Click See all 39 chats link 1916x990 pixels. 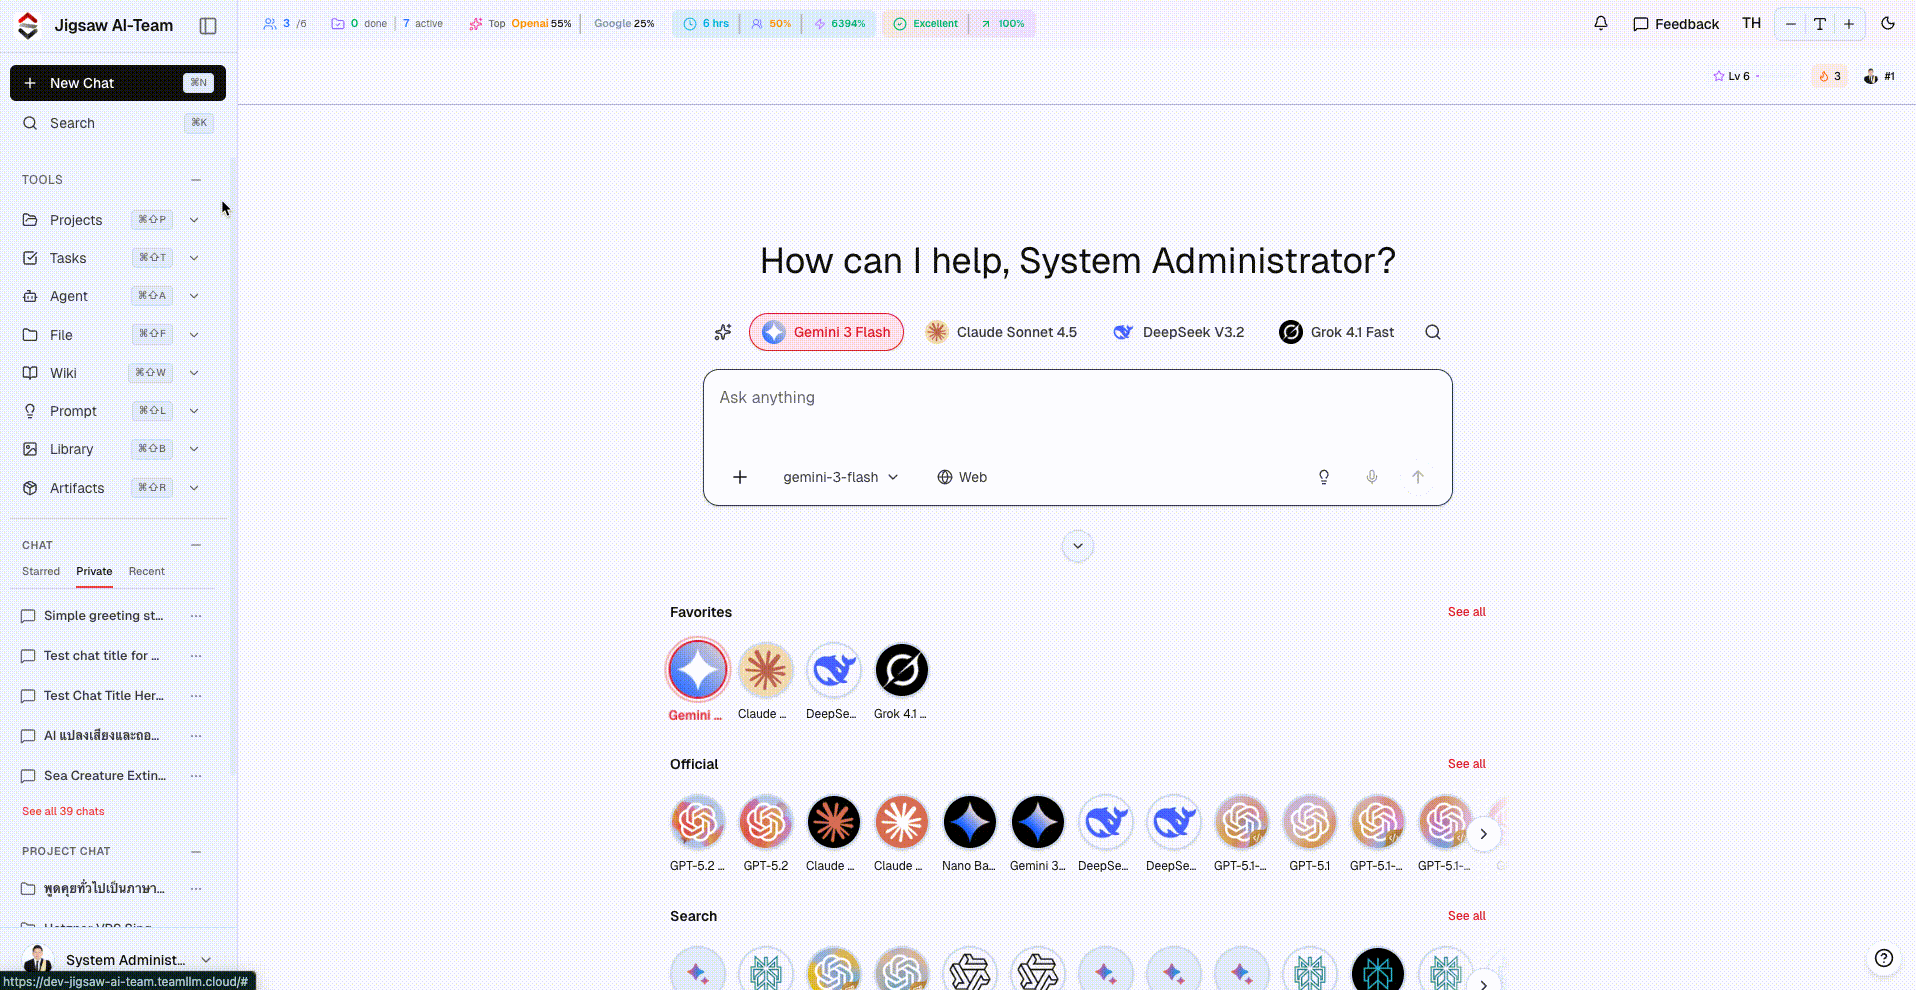click(x=63, y=811)
